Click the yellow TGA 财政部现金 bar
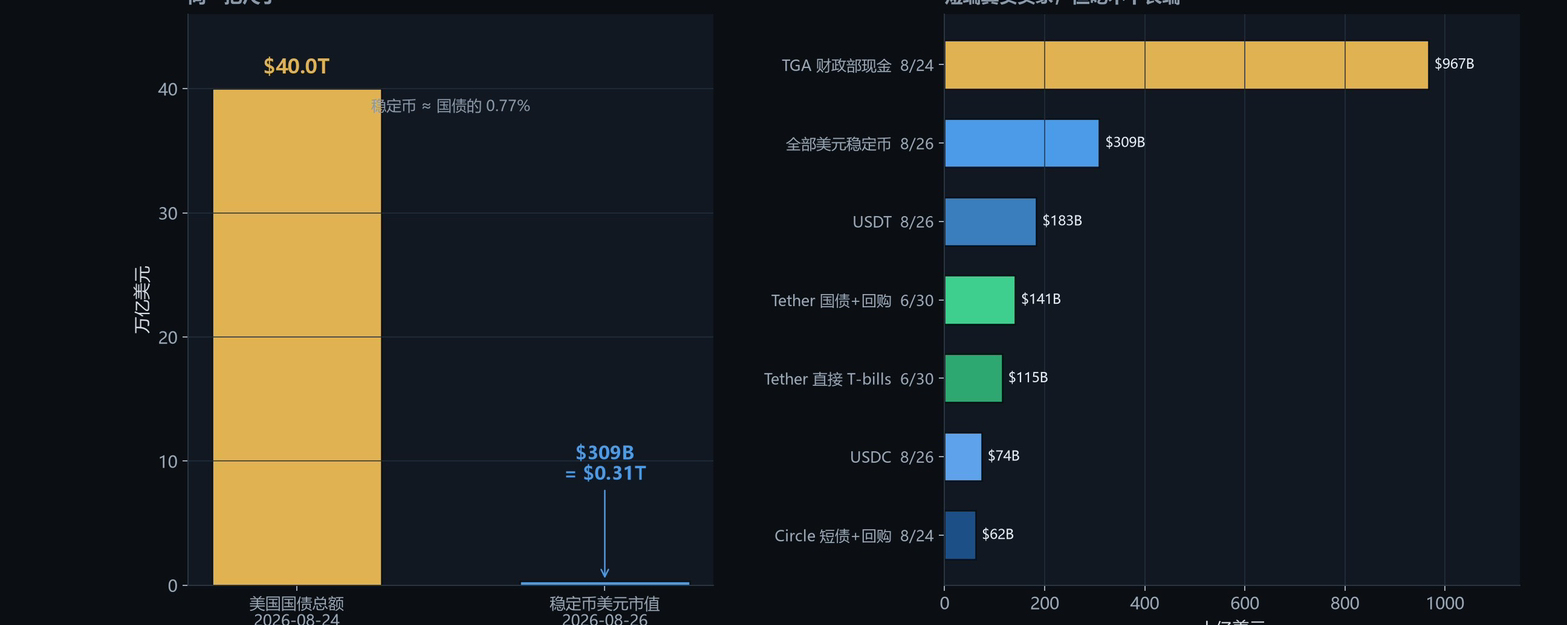1567x625 pixels. (1186, 65)
